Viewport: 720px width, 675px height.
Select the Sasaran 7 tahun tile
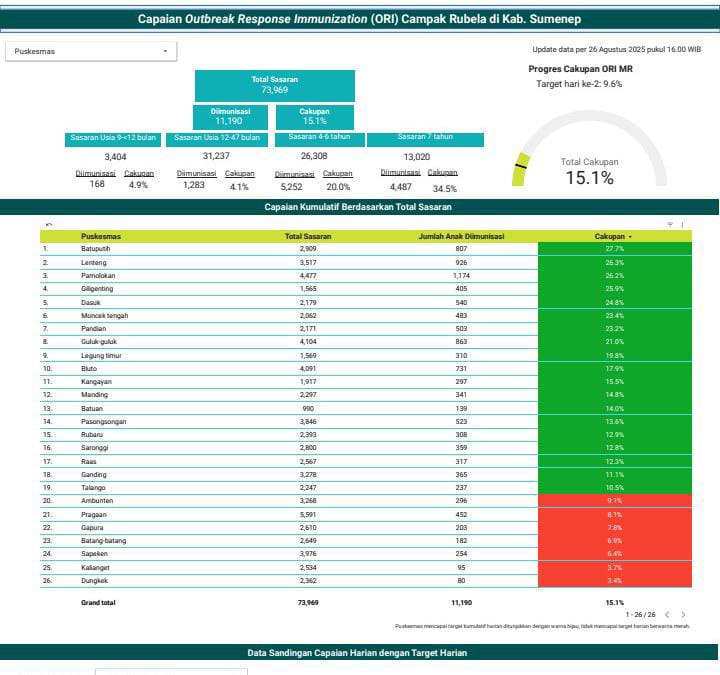(425, 138)
